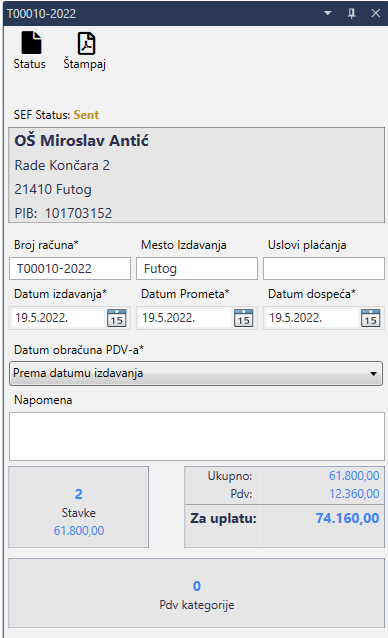Open the Pdv kategorije tile
The image size is (388, 638).
click(196, 593)
